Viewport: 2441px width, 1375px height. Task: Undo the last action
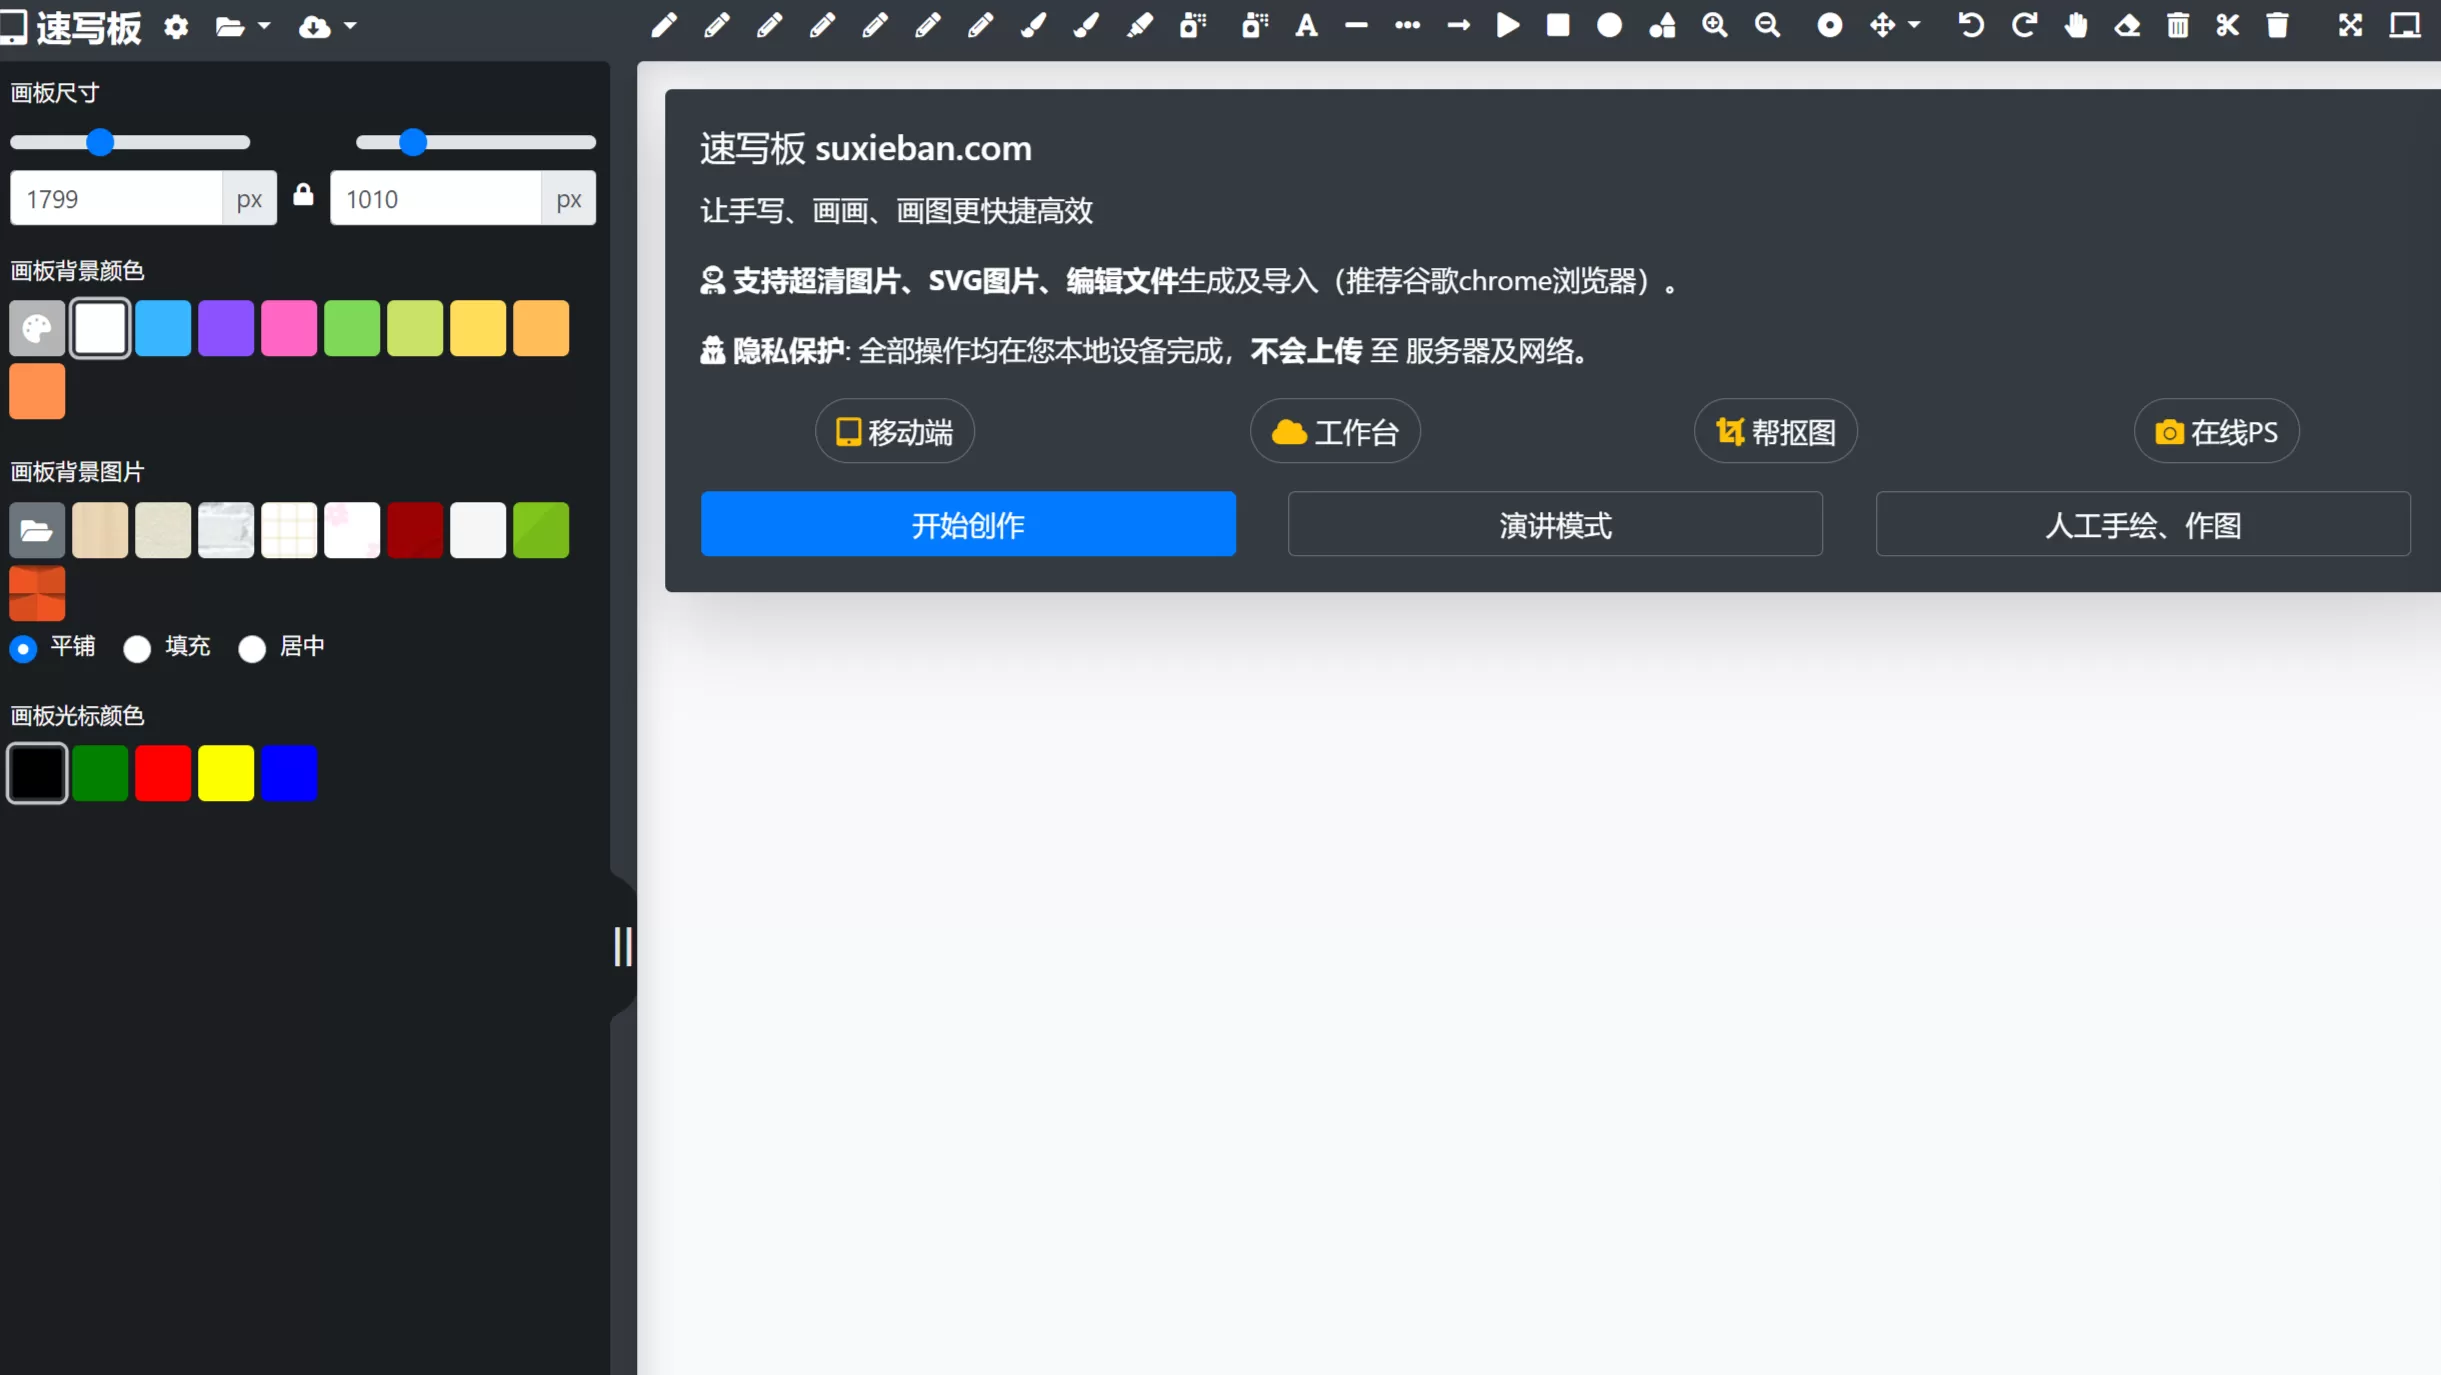[x=1969, y=25]
